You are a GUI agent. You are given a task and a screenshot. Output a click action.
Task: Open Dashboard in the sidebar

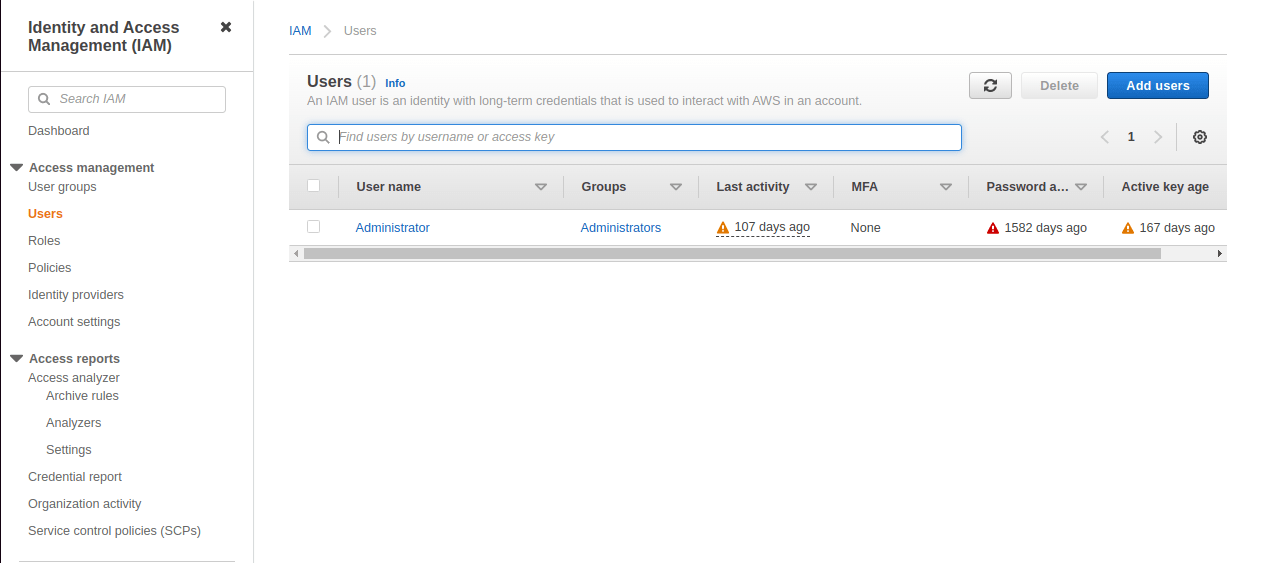pyautogui.click(x=59, y=131)
